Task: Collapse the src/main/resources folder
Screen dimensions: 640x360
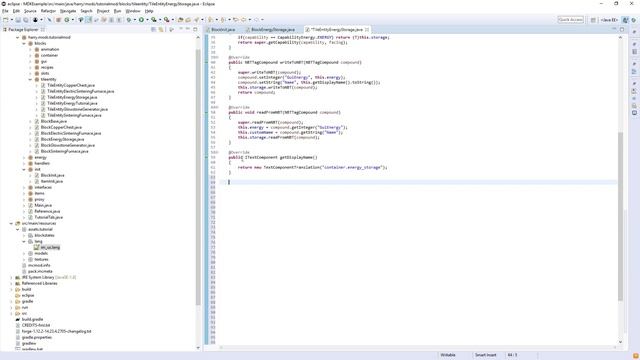Action: point(11,223)
